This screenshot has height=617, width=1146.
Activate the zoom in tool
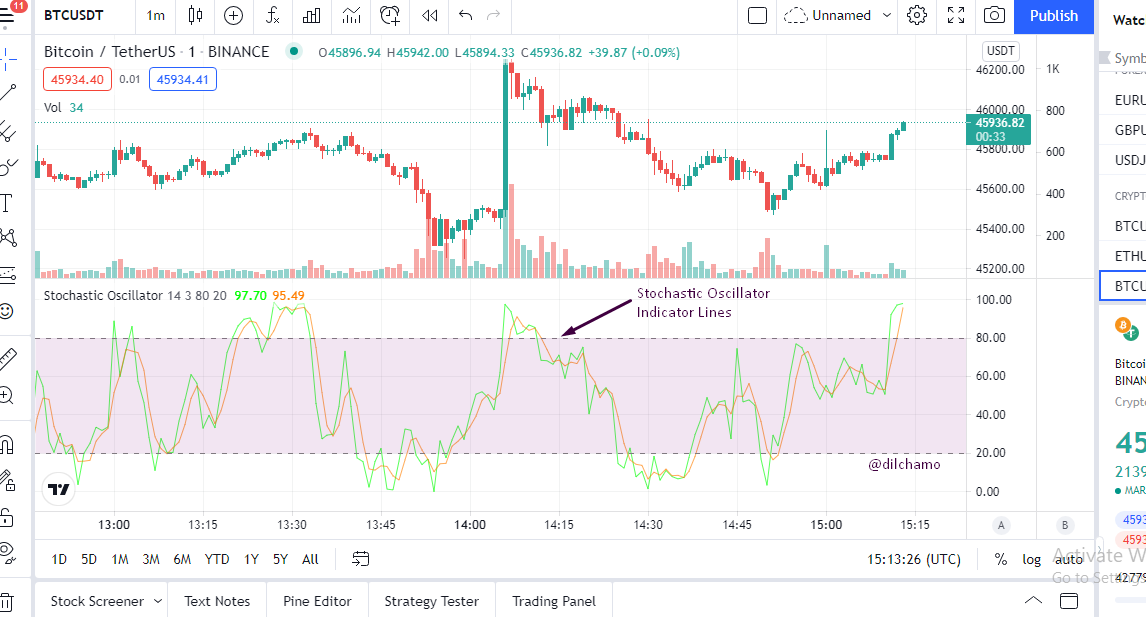click(x=7, y=396)
